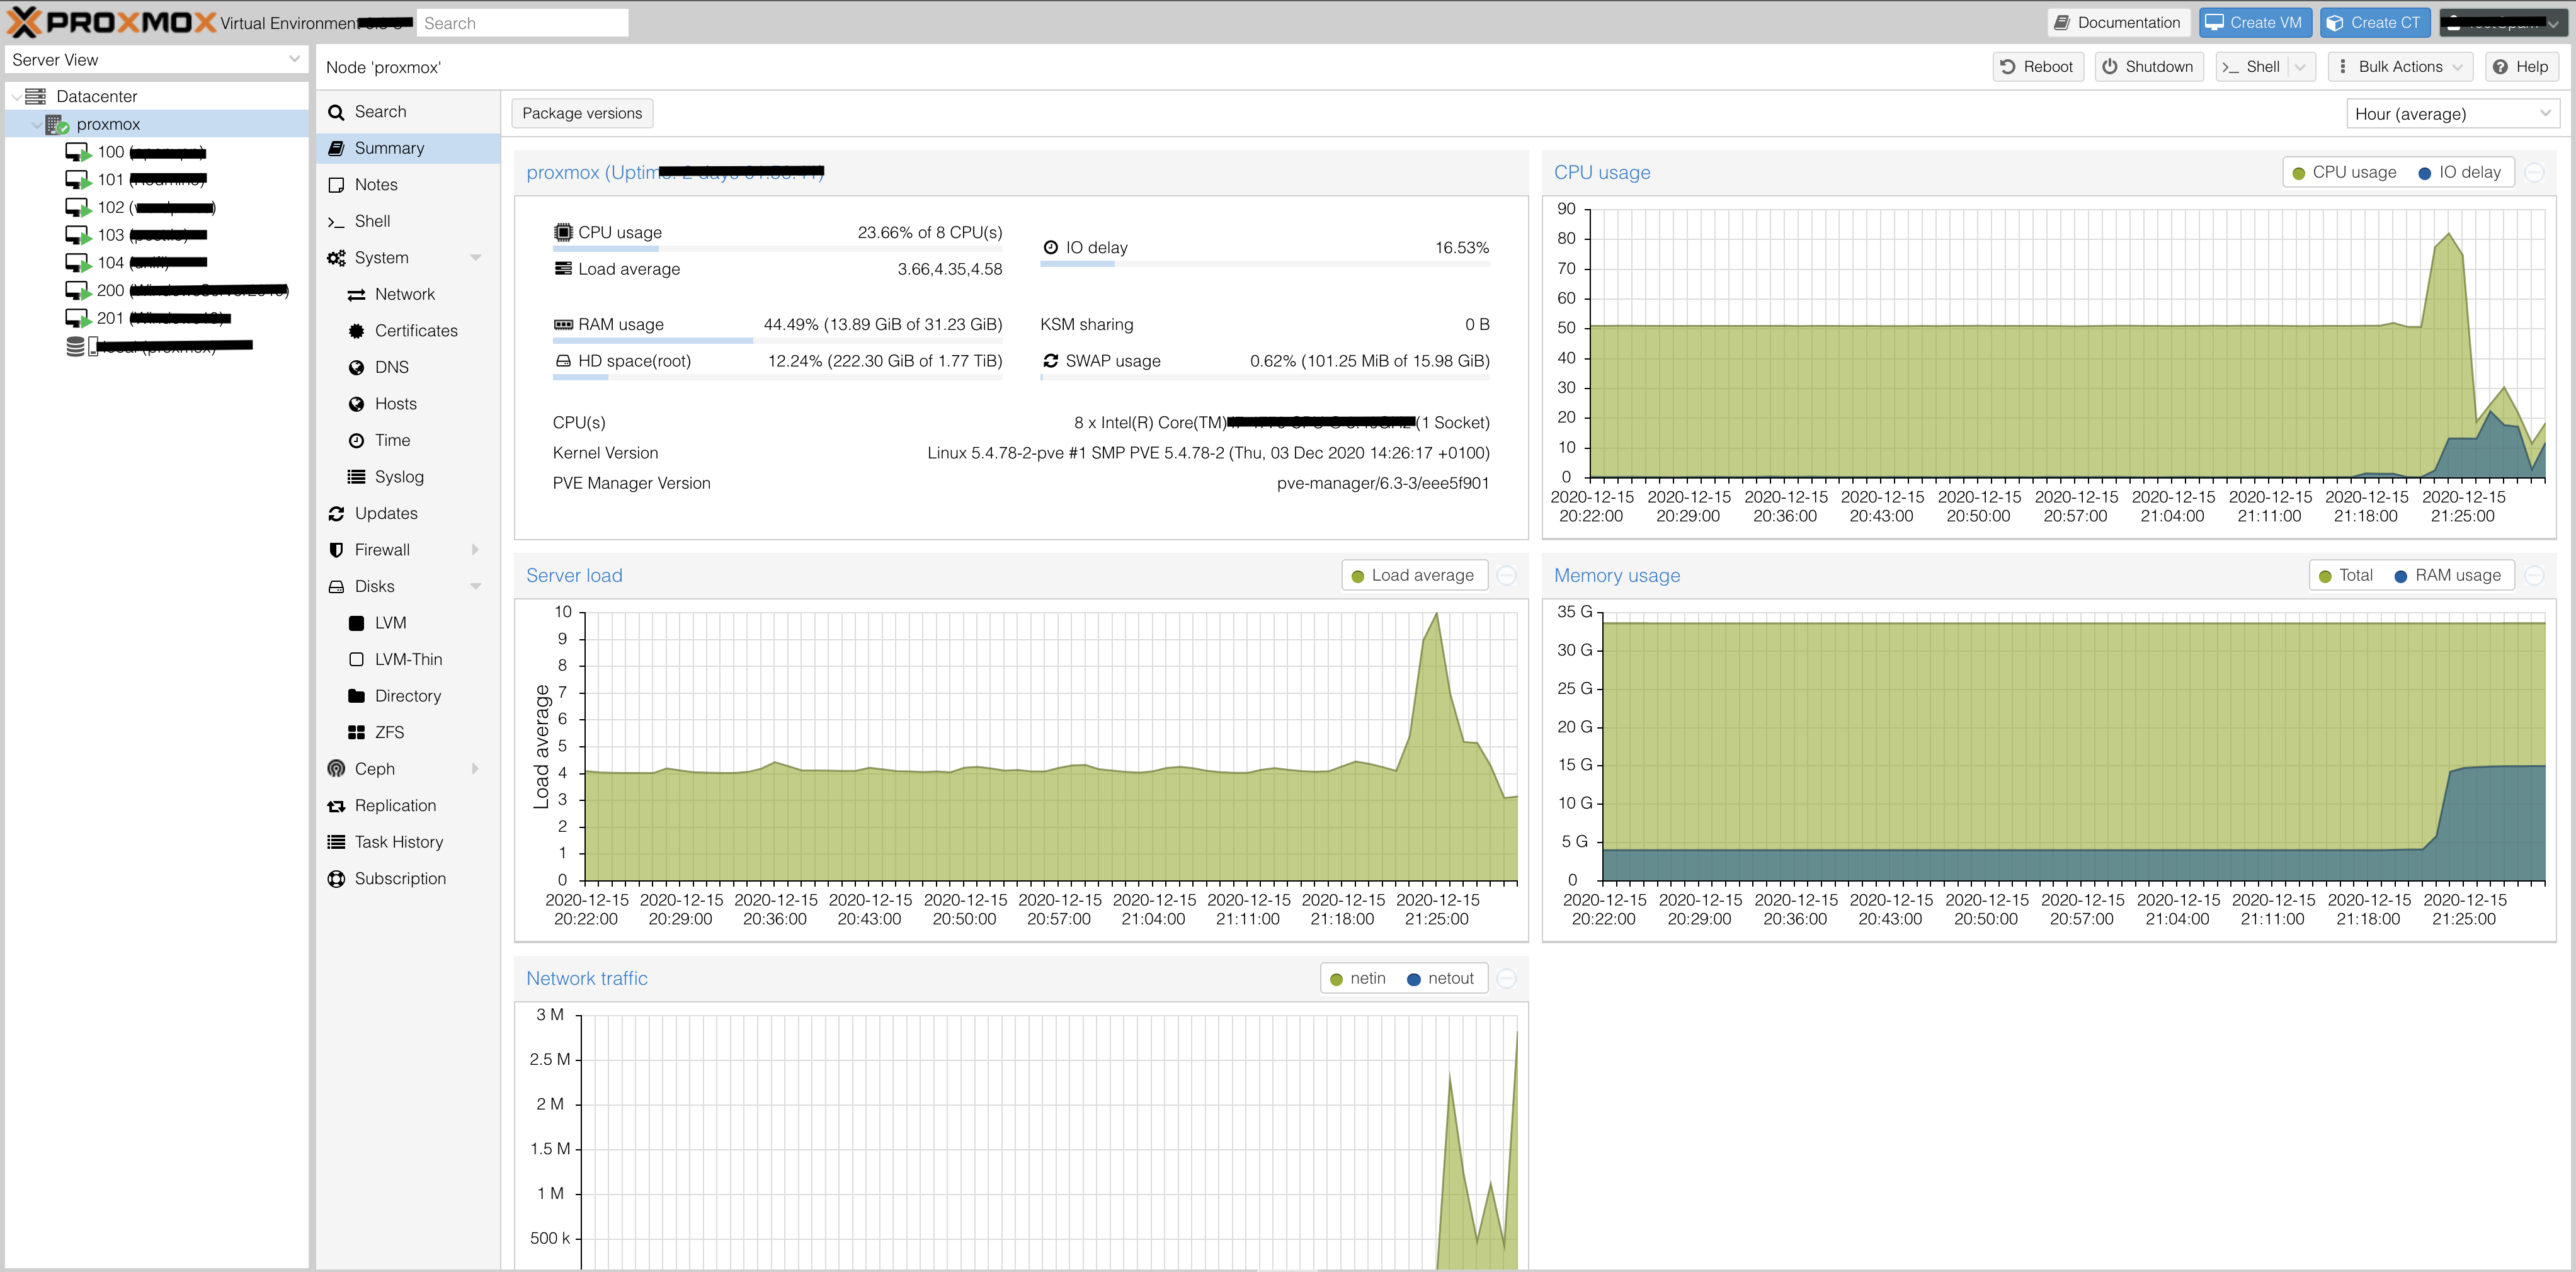Expand the Firewall submenu arrow
The image size is (2576, 1272).
(x=475, y=550)
